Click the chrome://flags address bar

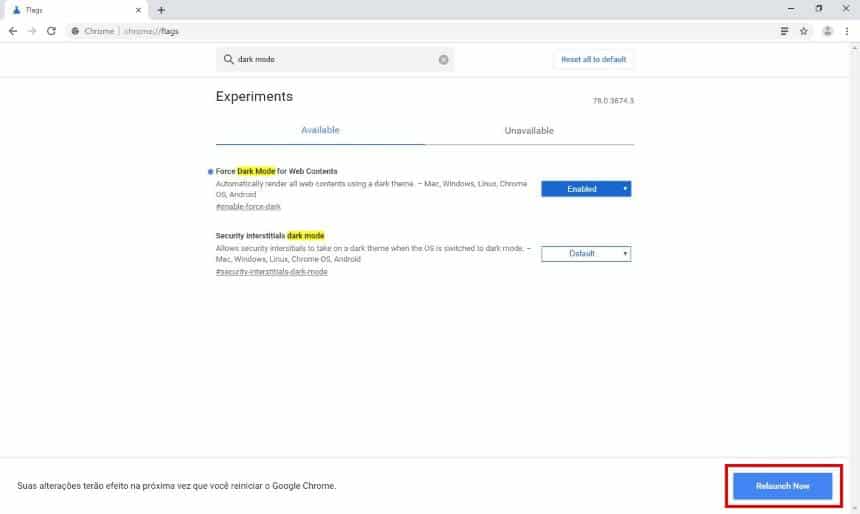422,31
